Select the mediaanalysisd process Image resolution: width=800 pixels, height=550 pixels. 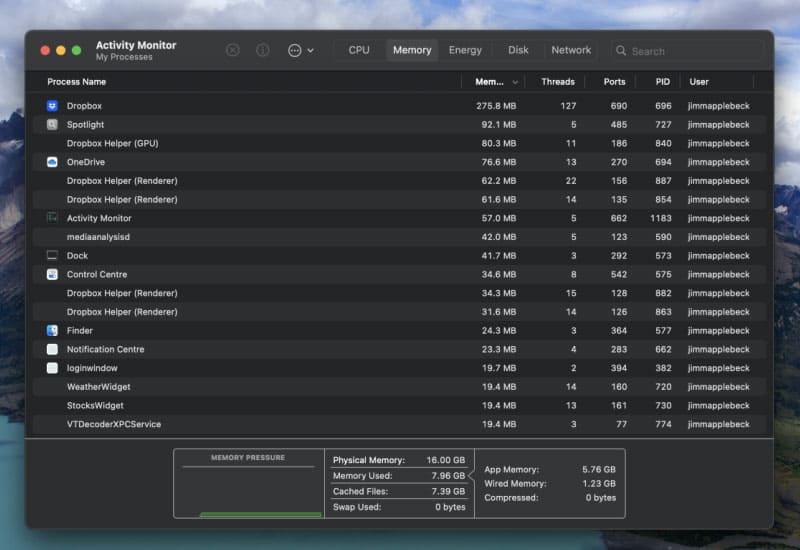pos(399,237)
